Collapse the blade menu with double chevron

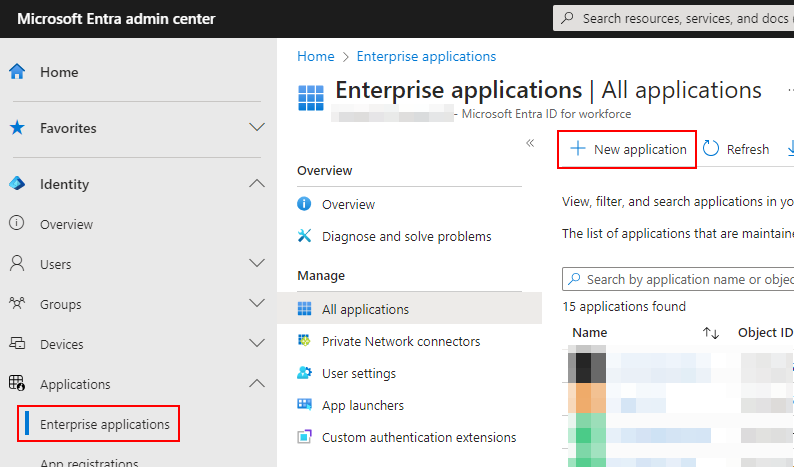point(530,143)
